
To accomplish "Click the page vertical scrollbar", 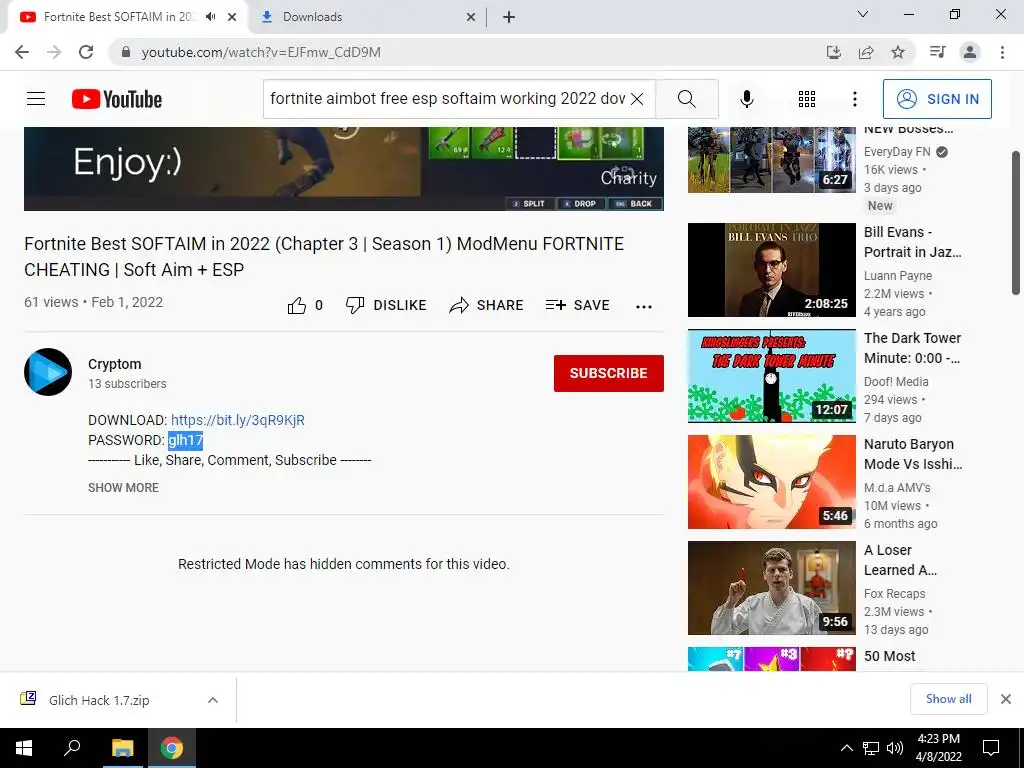I will pos(1016,223).
